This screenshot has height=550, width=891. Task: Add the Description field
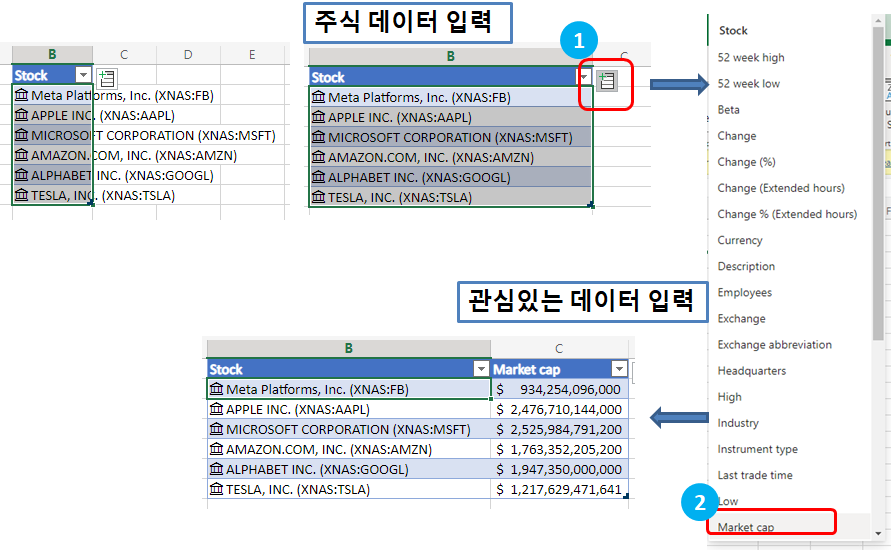746,266
